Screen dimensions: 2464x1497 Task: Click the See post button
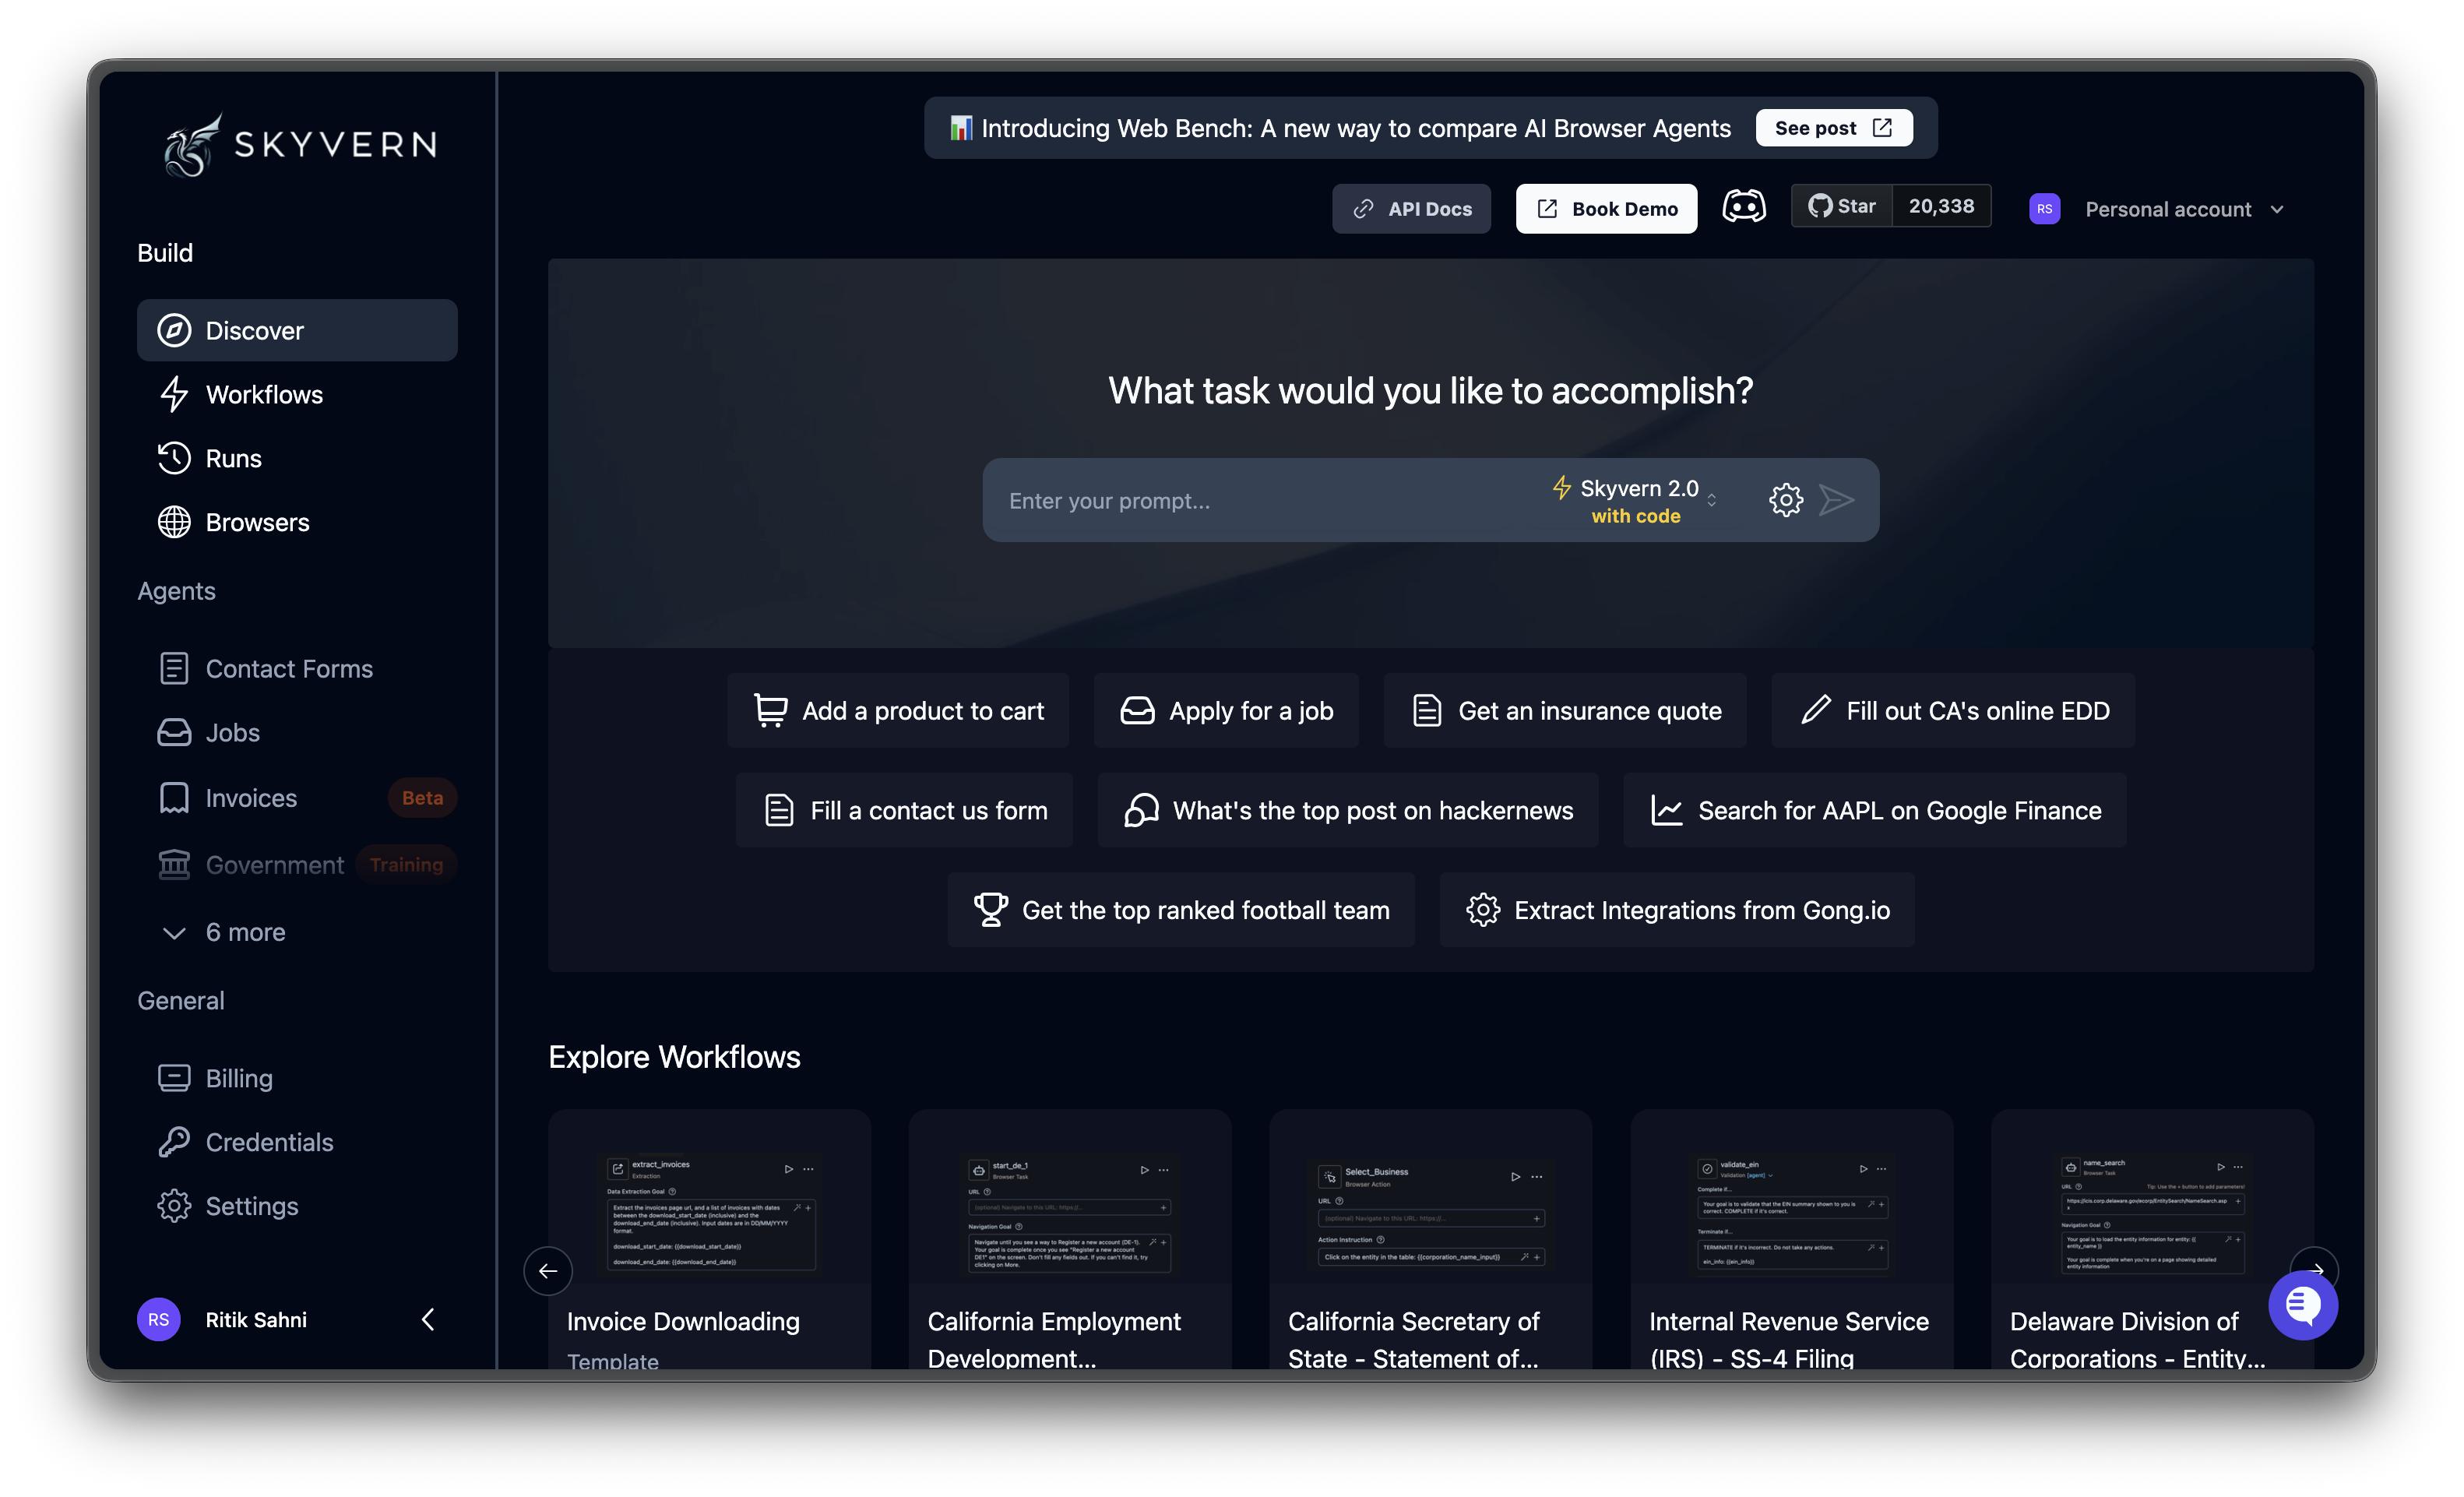[x=1833, y=127]
